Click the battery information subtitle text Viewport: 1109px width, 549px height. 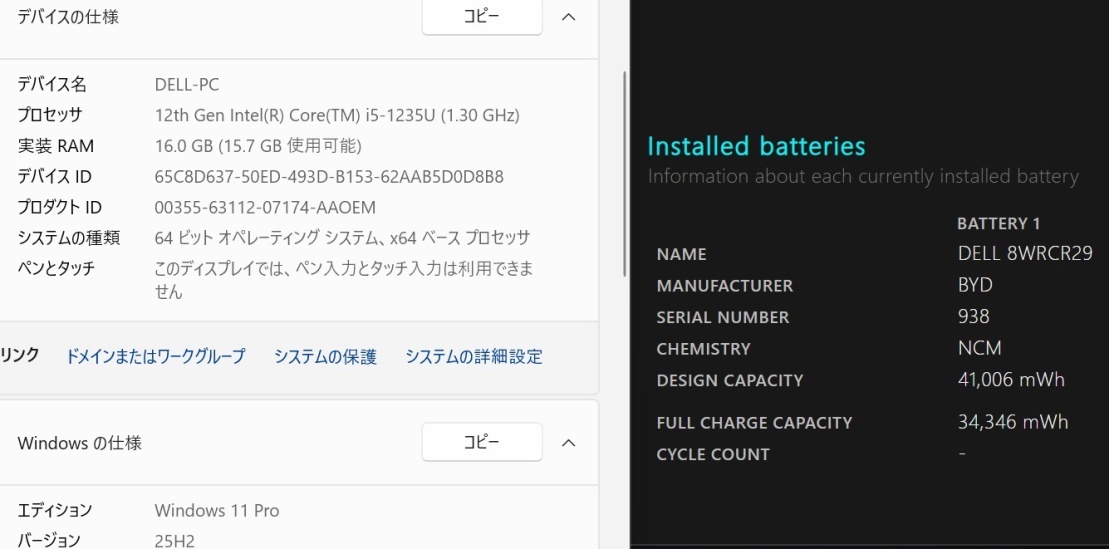tap(863, 176)
